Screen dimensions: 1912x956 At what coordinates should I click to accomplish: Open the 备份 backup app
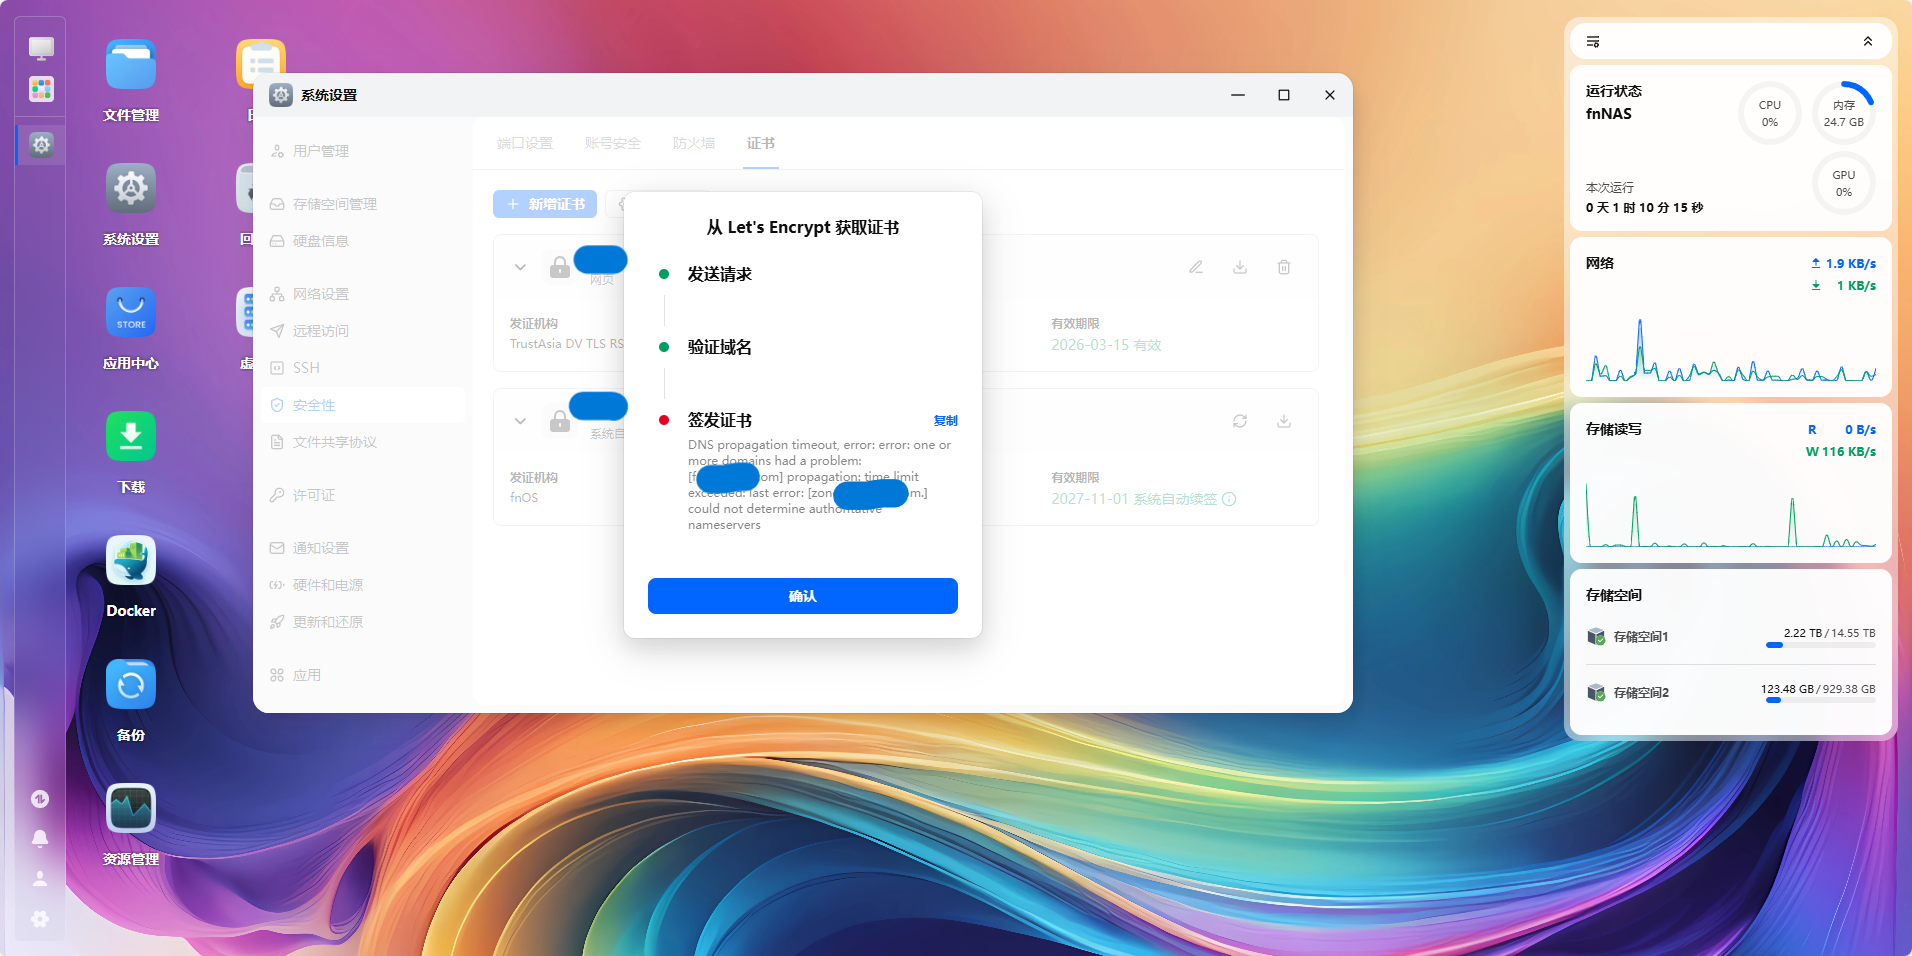pos(131,685)
